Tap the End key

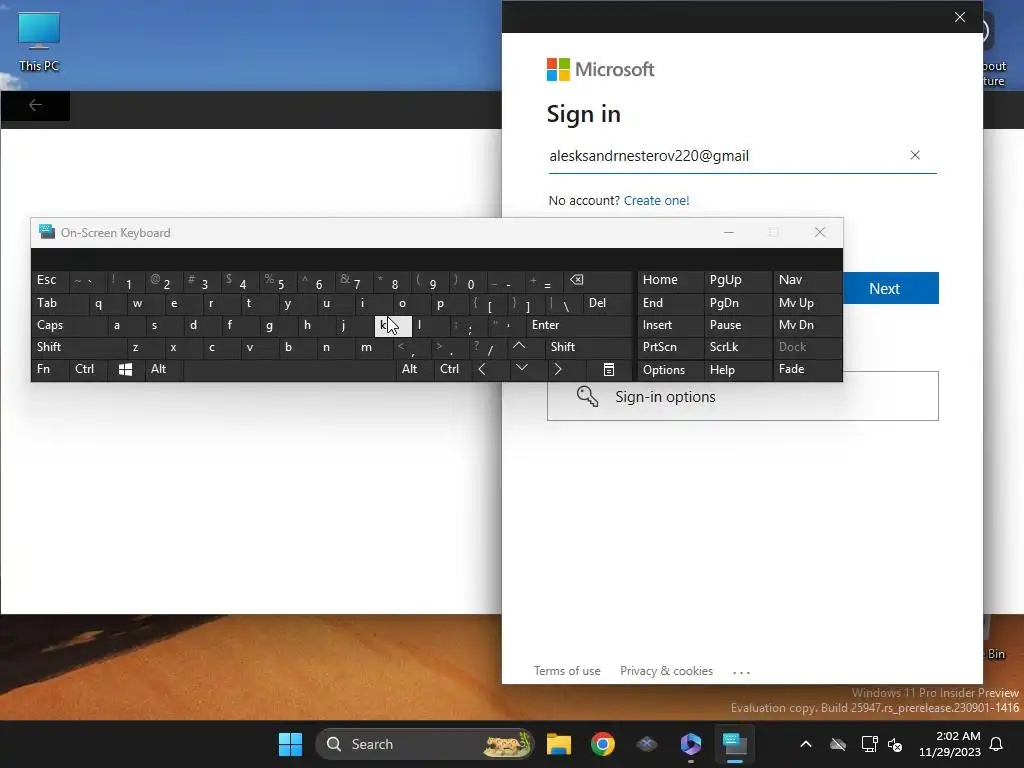671,303
